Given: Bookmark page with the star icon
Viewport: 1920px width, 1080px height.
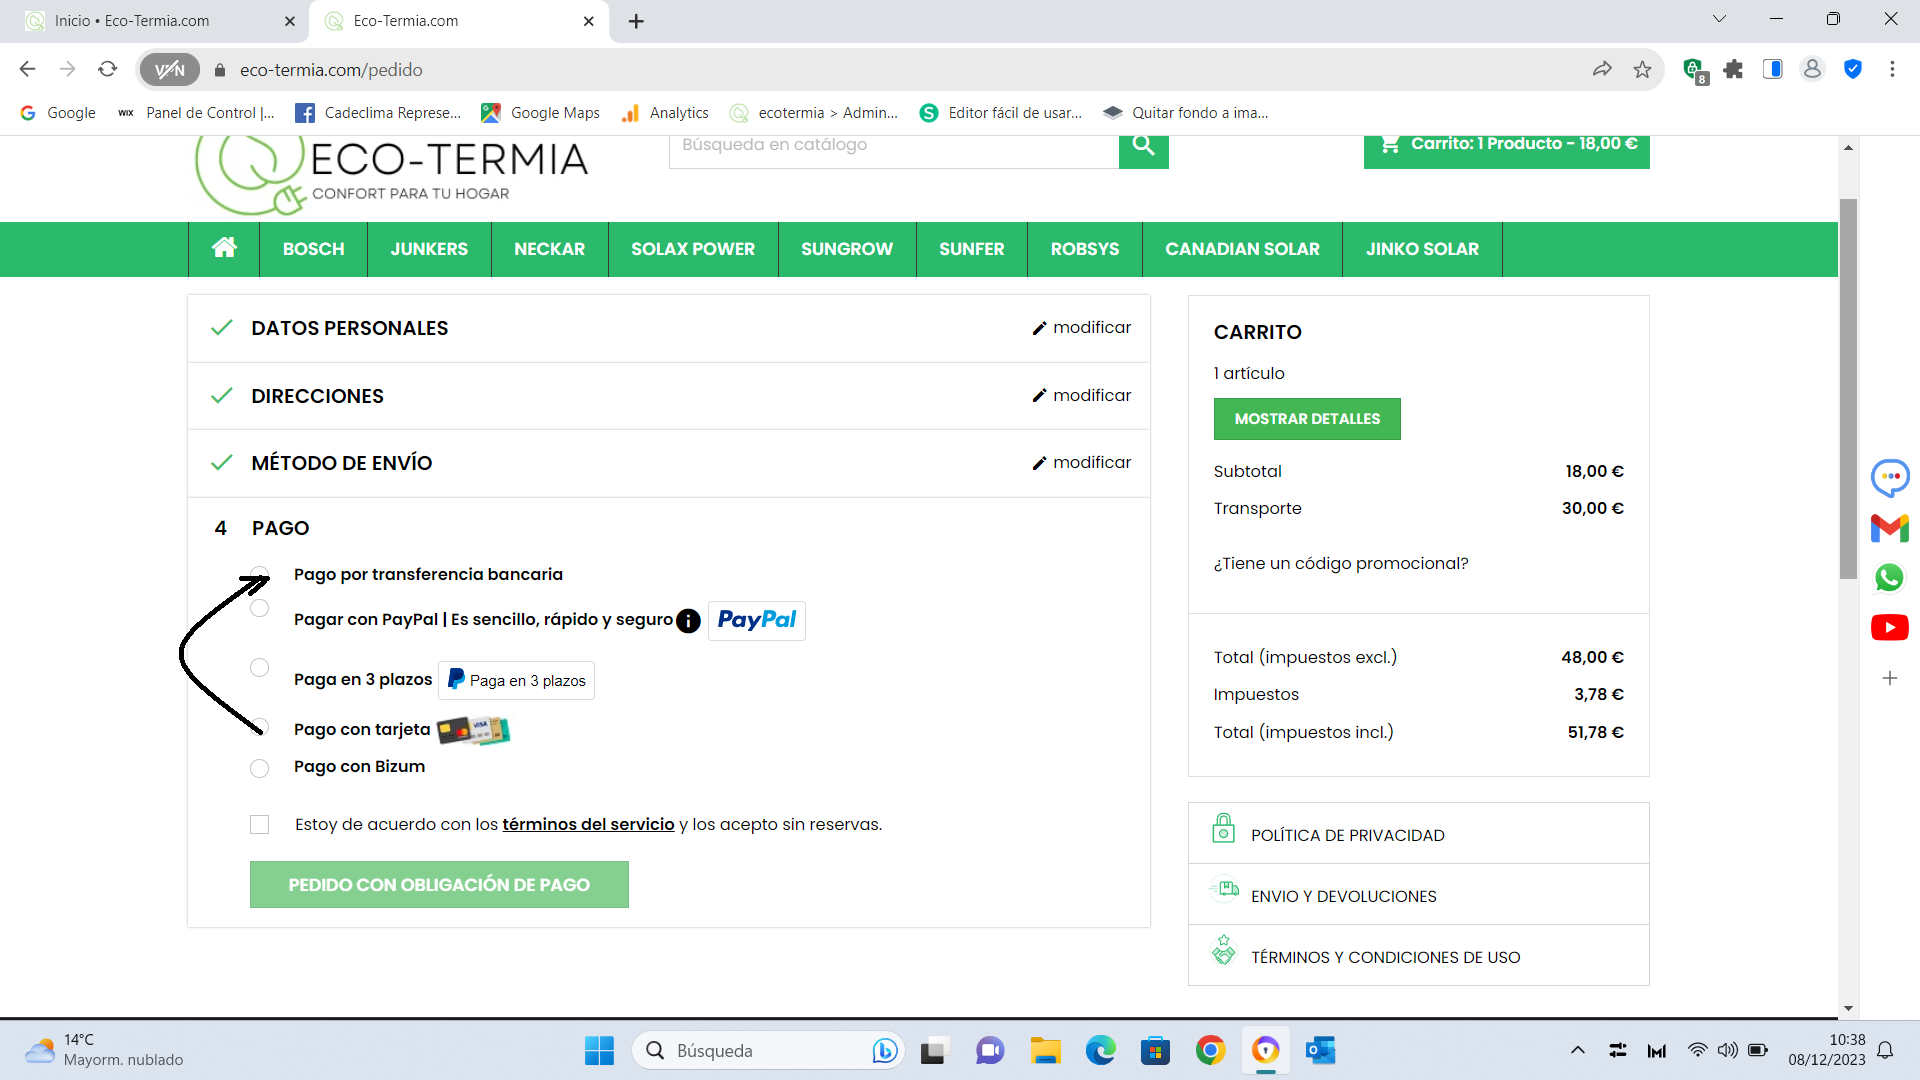Looking at the screenshot, I should (1642, 69).
